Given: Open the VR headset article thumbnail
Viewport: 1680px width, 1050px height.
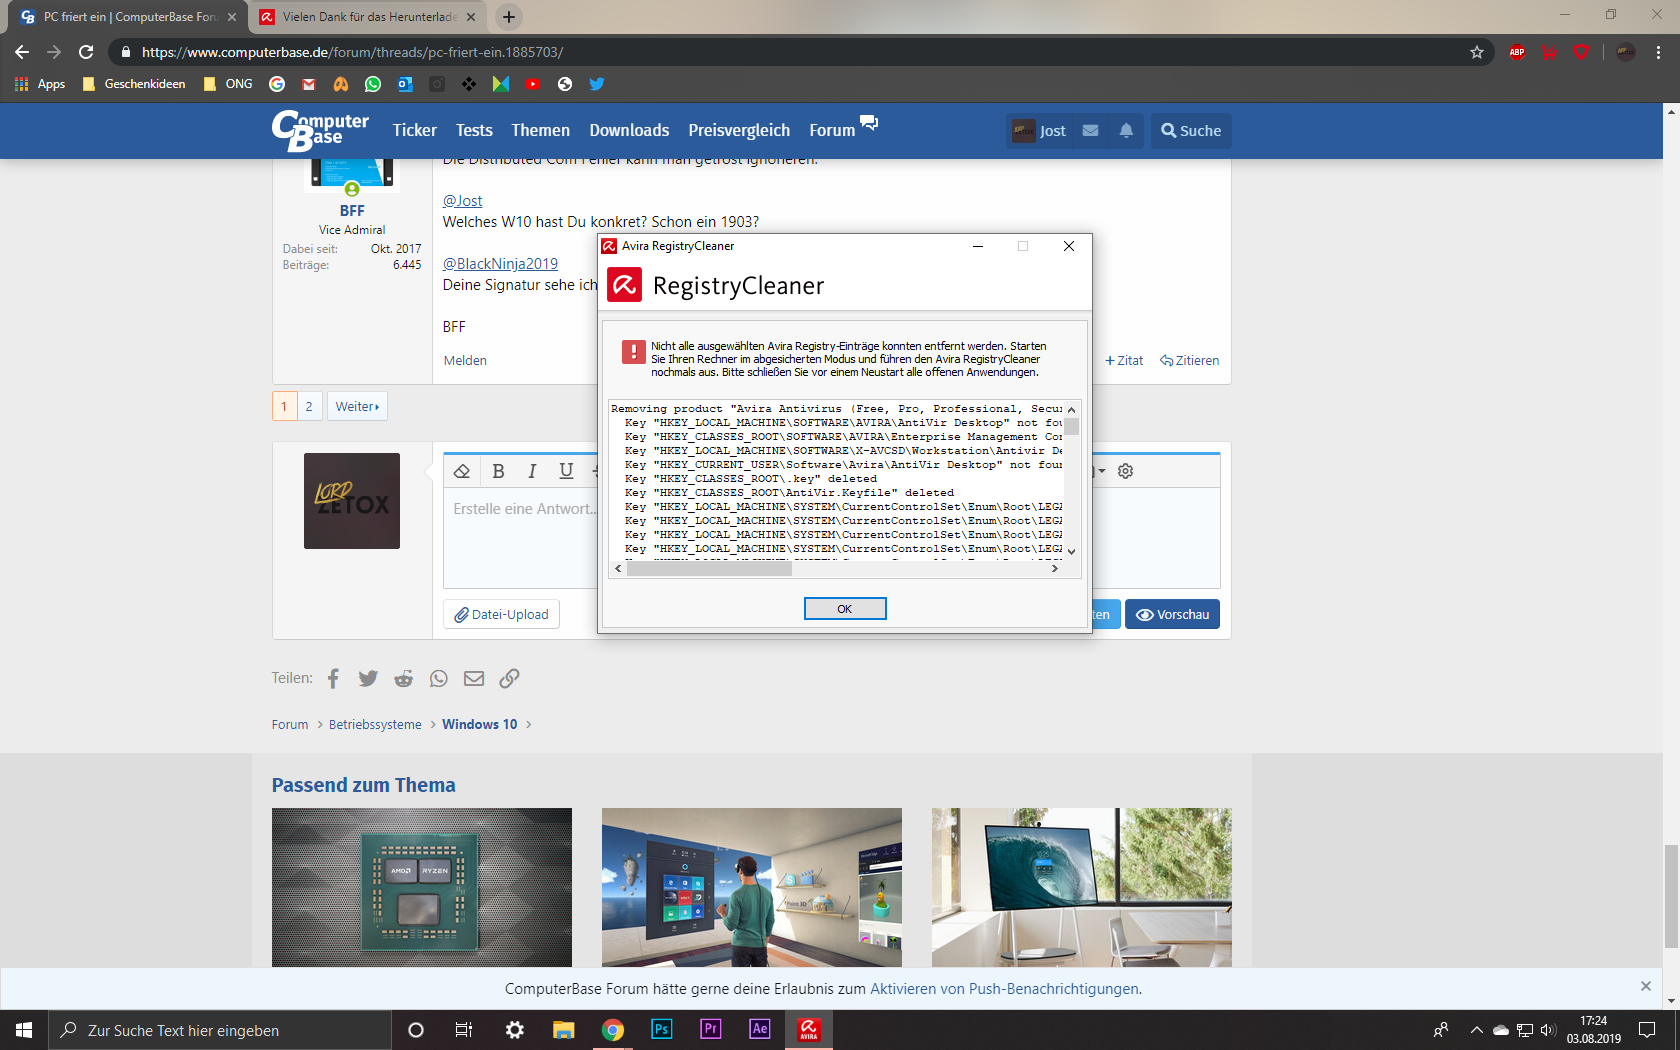Looking at the screenshot, I should tap(752, 887).
